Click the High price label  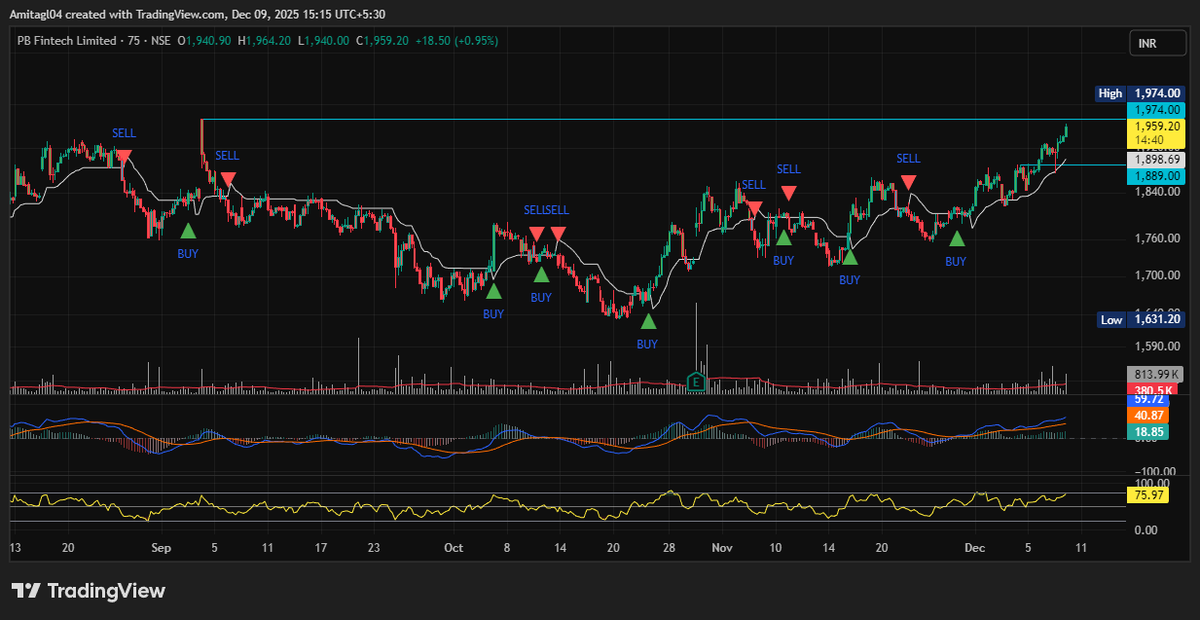click(x=1110, y=93)
